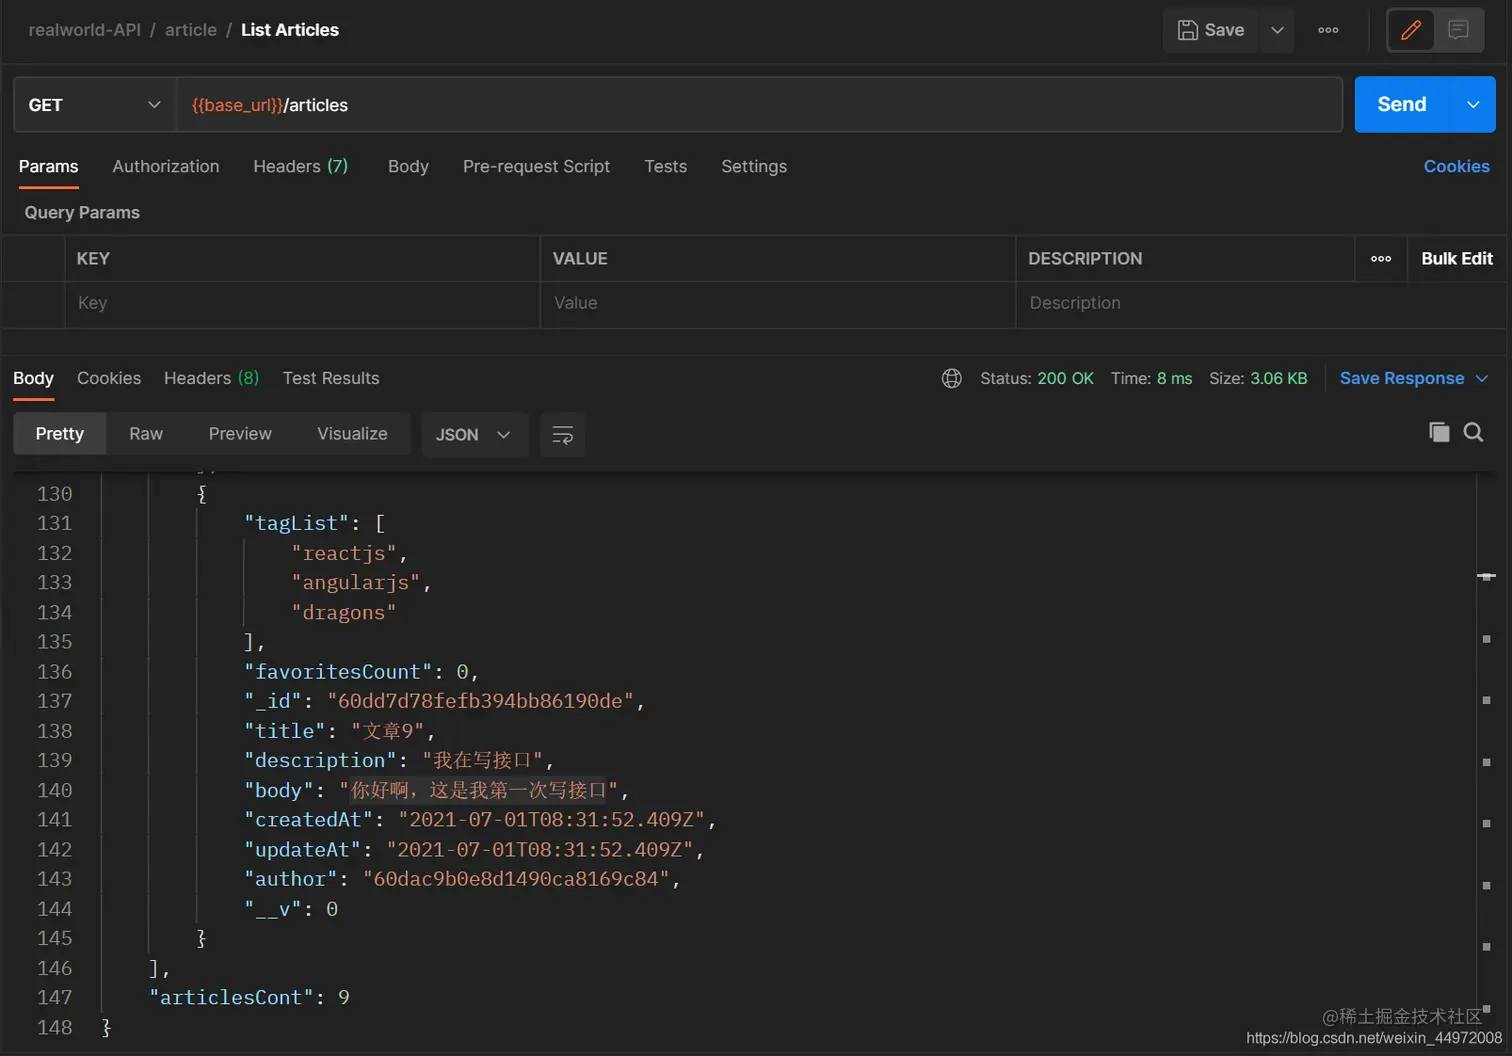This screenshot has height=1056, width=1512.
Task: Click the List Articles request name
Action: pyautogui.click(x=290, y=30)
